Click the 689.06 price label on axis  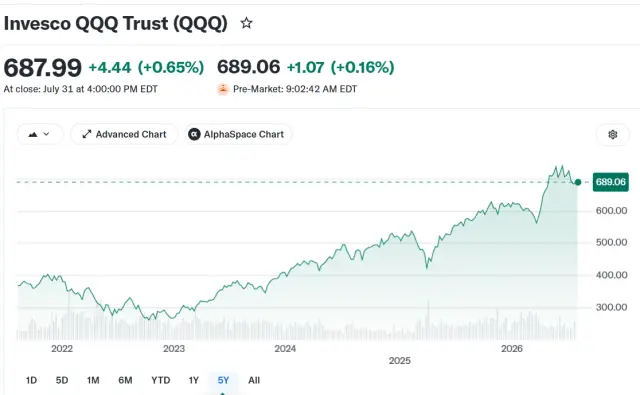pos(611,182)
